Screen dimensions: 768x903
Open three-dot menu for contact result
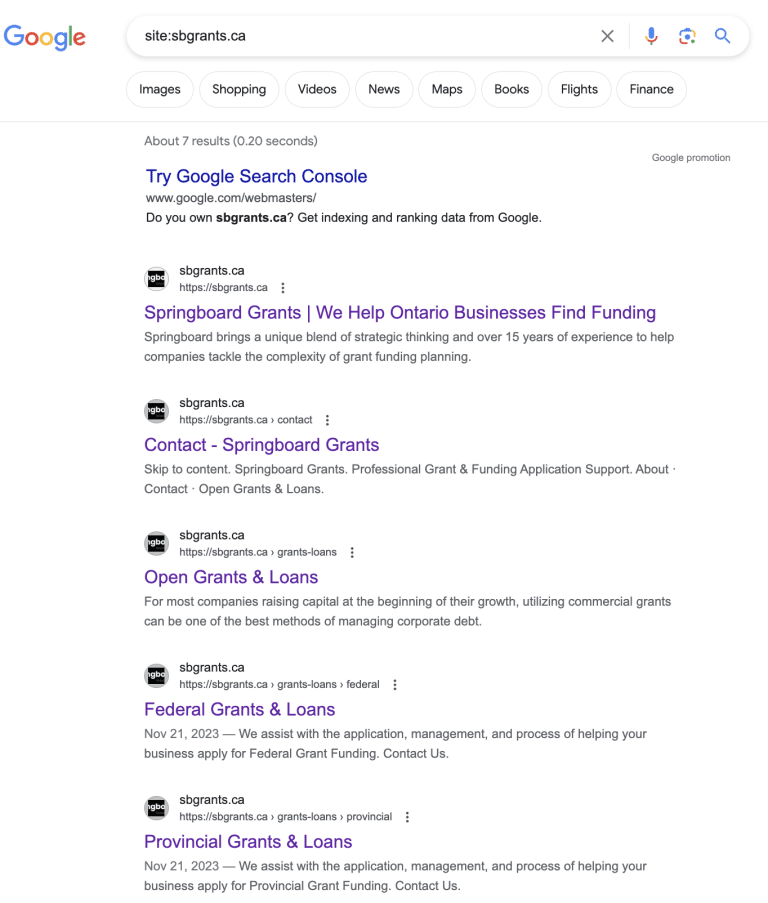(327, 420)
